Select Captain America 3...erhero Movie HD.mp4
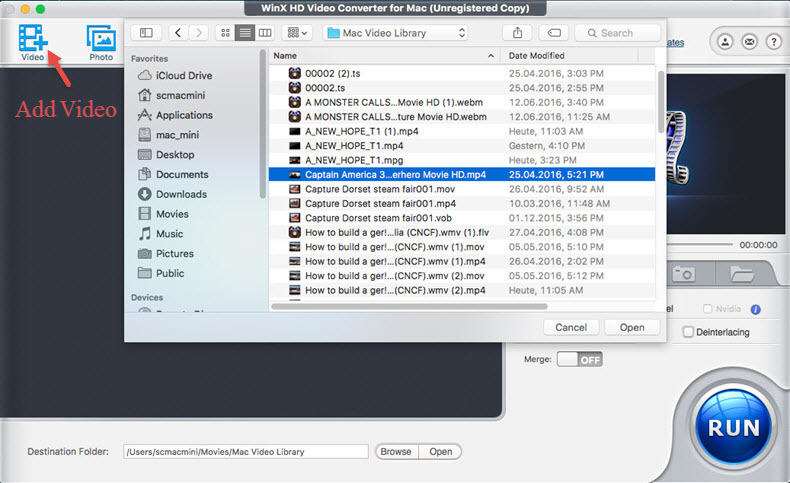Viewport: 790px width, 483px height. coord(462,175)
